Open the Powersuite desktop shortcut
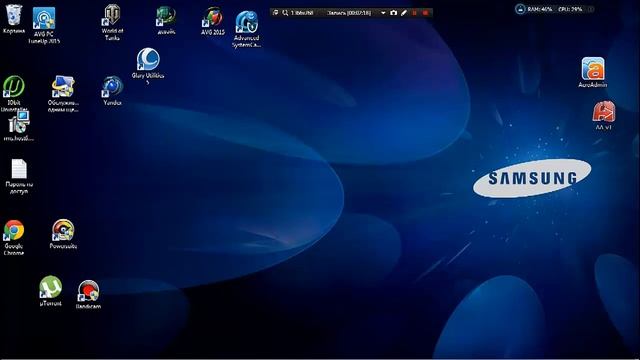640x360 pixels. pos(63,234)
